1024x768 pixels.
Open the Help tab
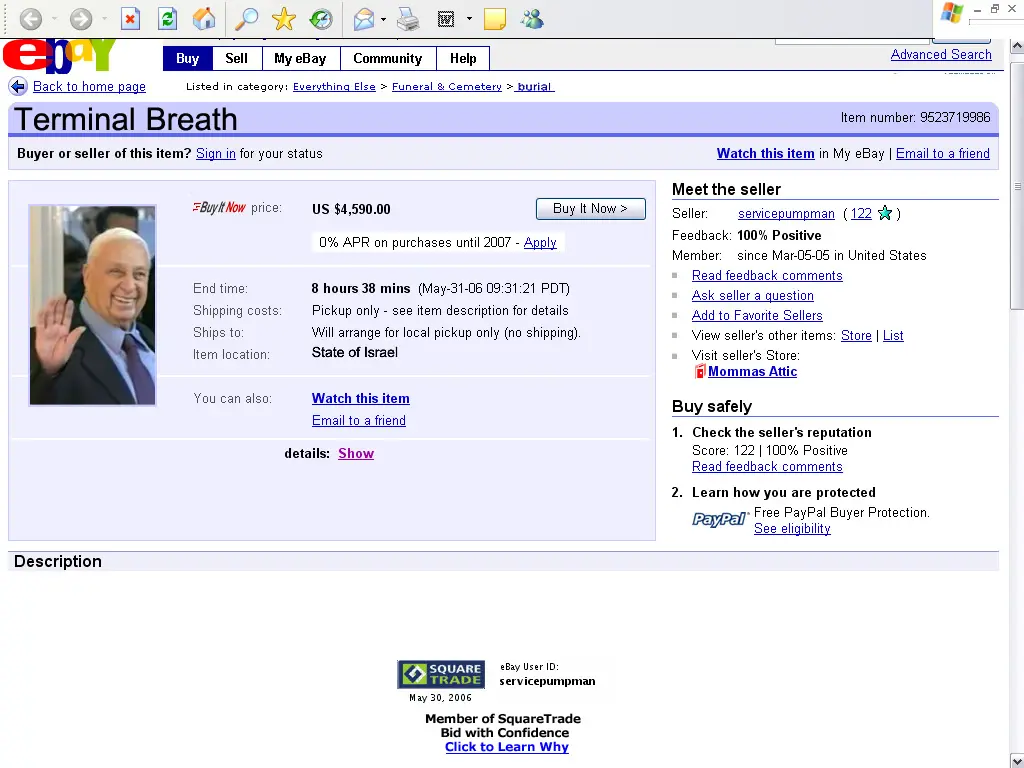tap(463, 58)
